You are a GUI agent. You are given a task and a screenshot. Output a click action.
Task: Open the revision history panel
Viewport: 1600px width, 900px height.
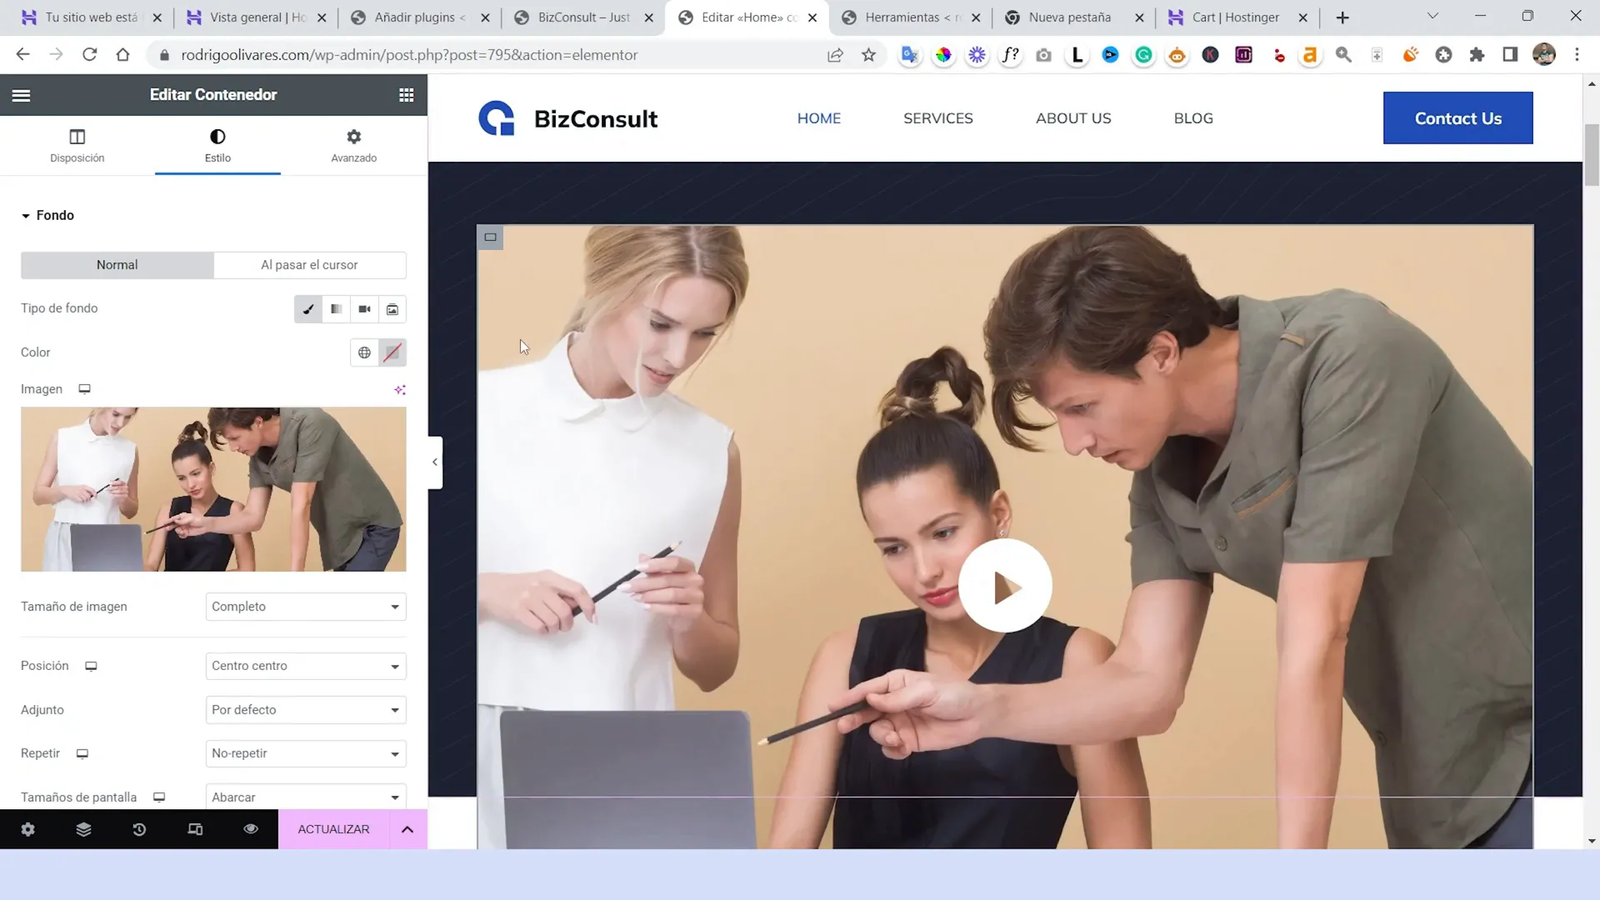(x=139, y=829)
